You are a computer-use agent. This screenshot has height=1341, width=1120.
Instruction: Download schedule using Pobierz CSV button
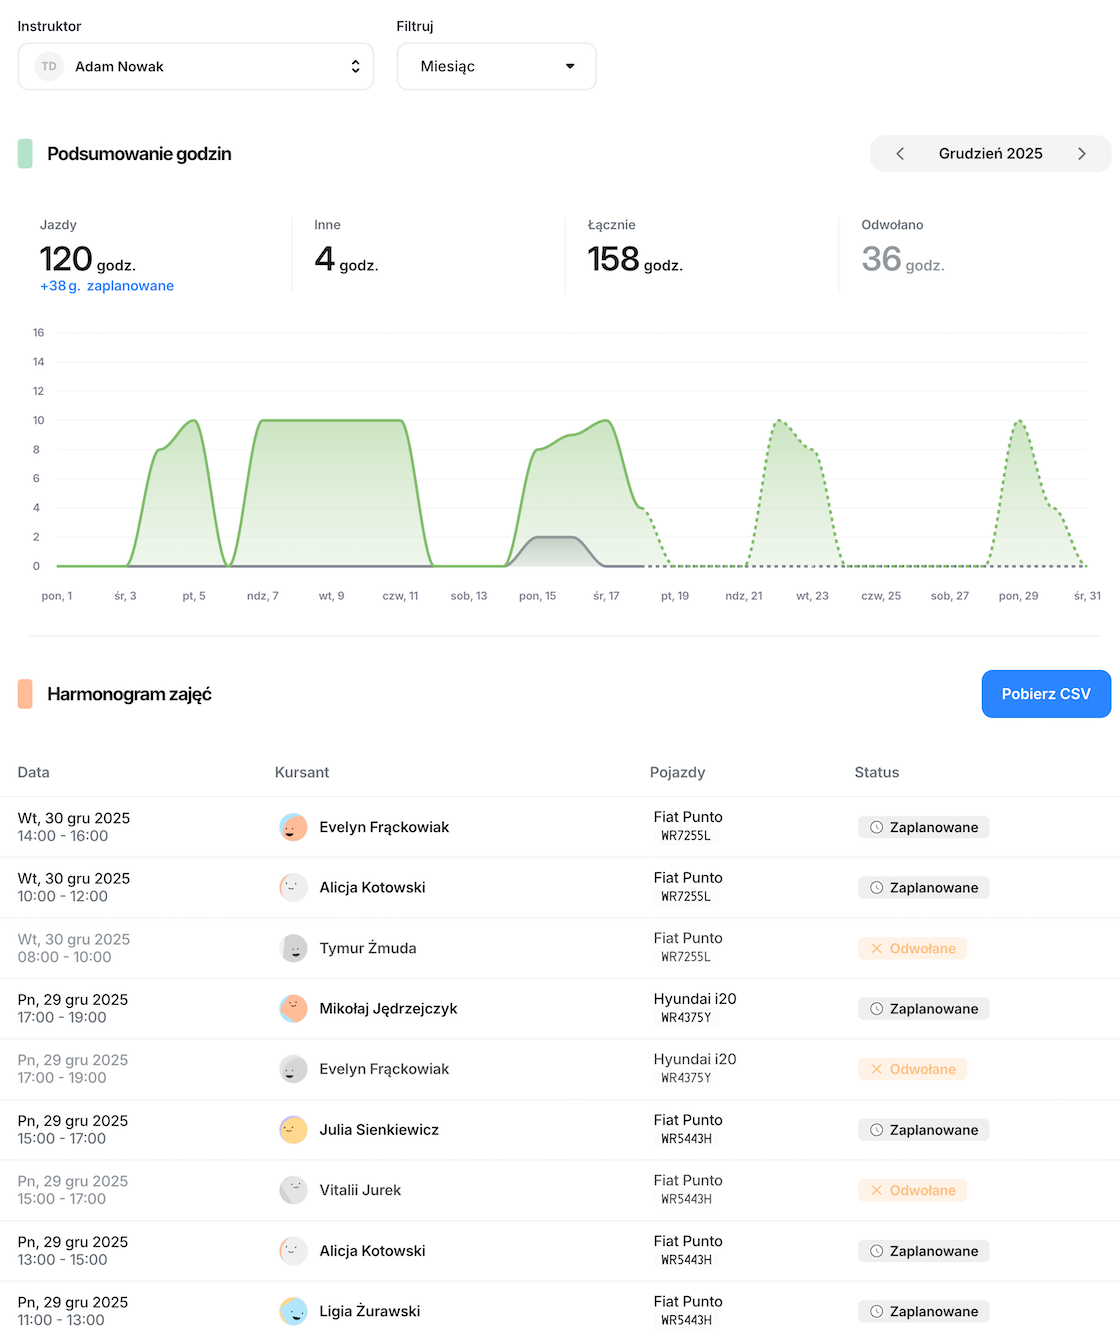click(1046, 694)
